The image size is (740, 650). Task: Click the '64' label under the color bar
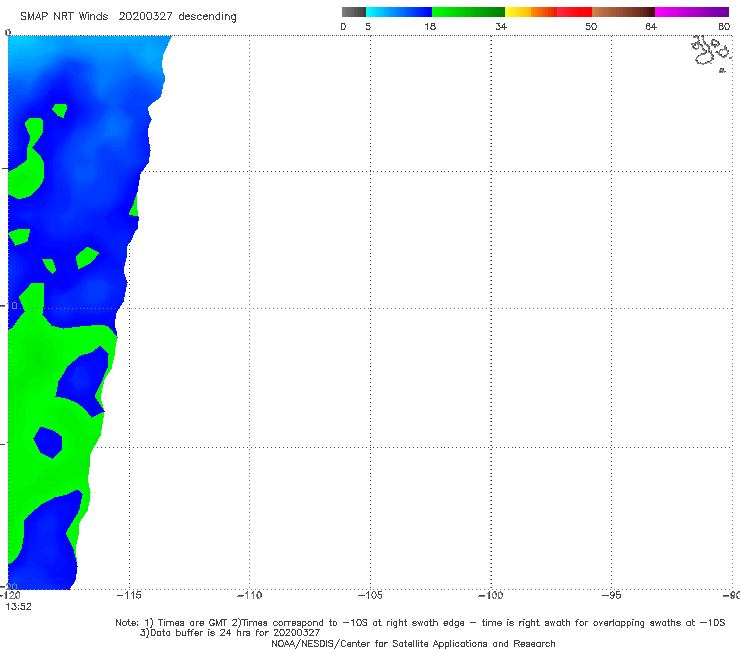coord(651,26)
